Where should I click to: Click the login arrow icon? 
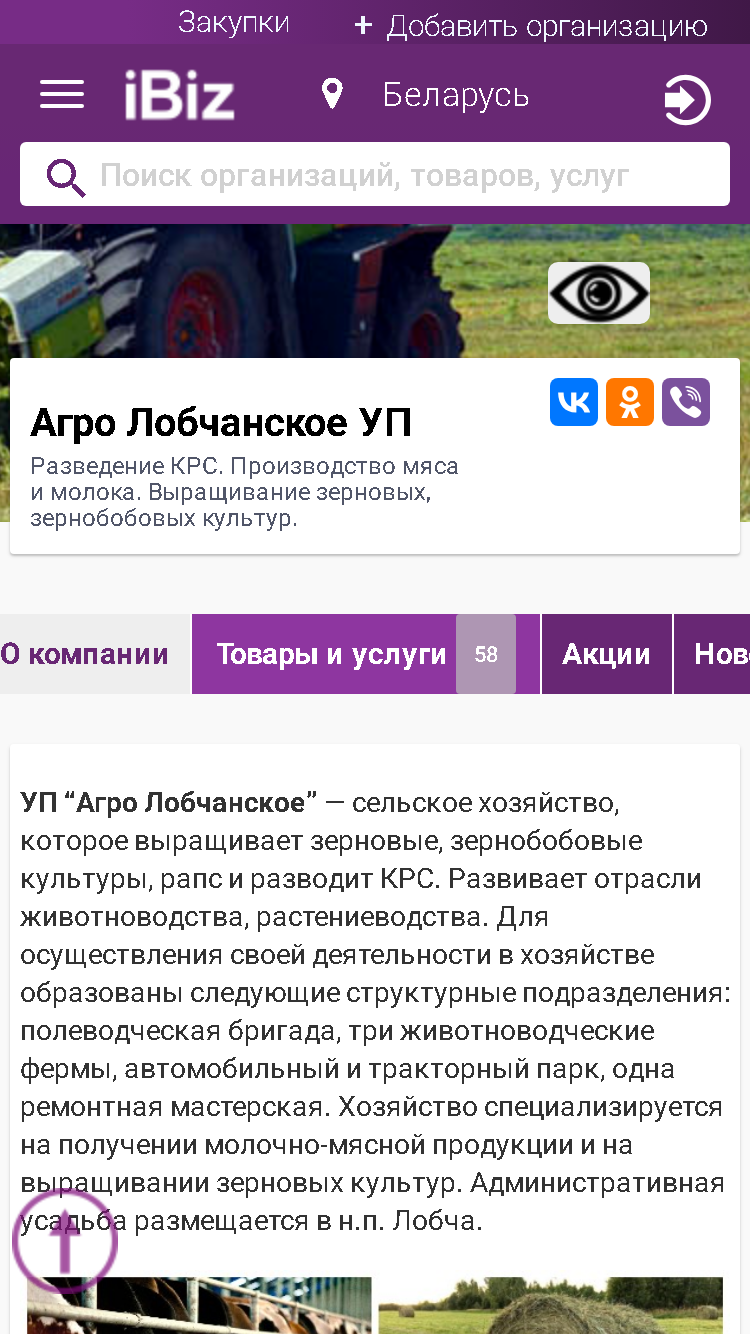687,101
